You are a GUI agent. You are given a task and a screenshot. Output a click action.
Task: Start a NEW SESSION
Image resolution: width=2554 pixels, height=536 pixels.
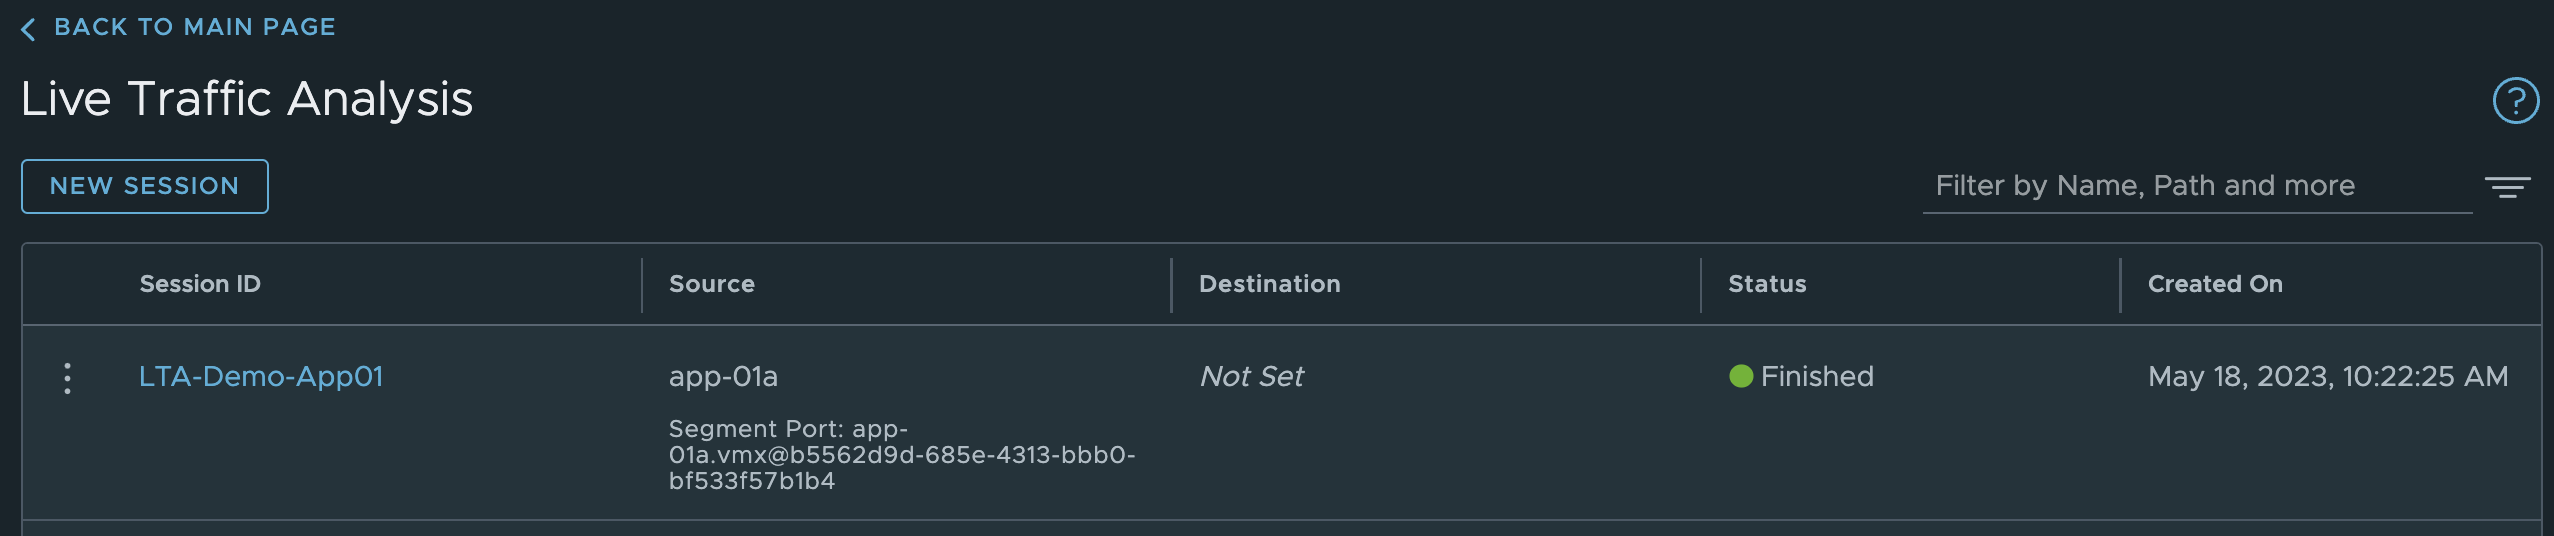[x=145, y=186]
